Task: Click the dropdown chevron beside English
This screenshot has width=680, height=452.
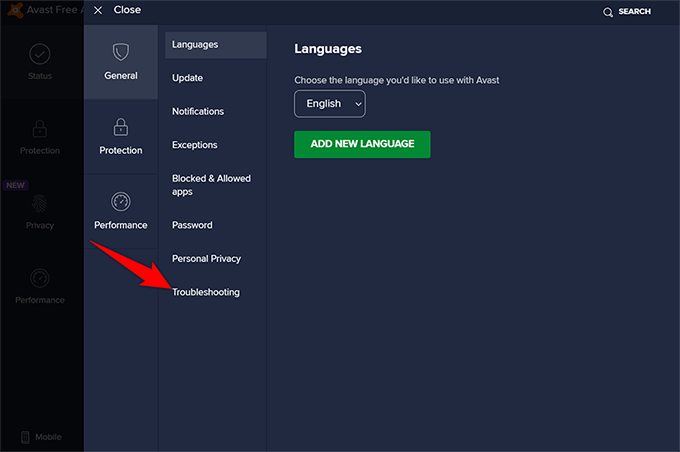Action: point(358,104)
